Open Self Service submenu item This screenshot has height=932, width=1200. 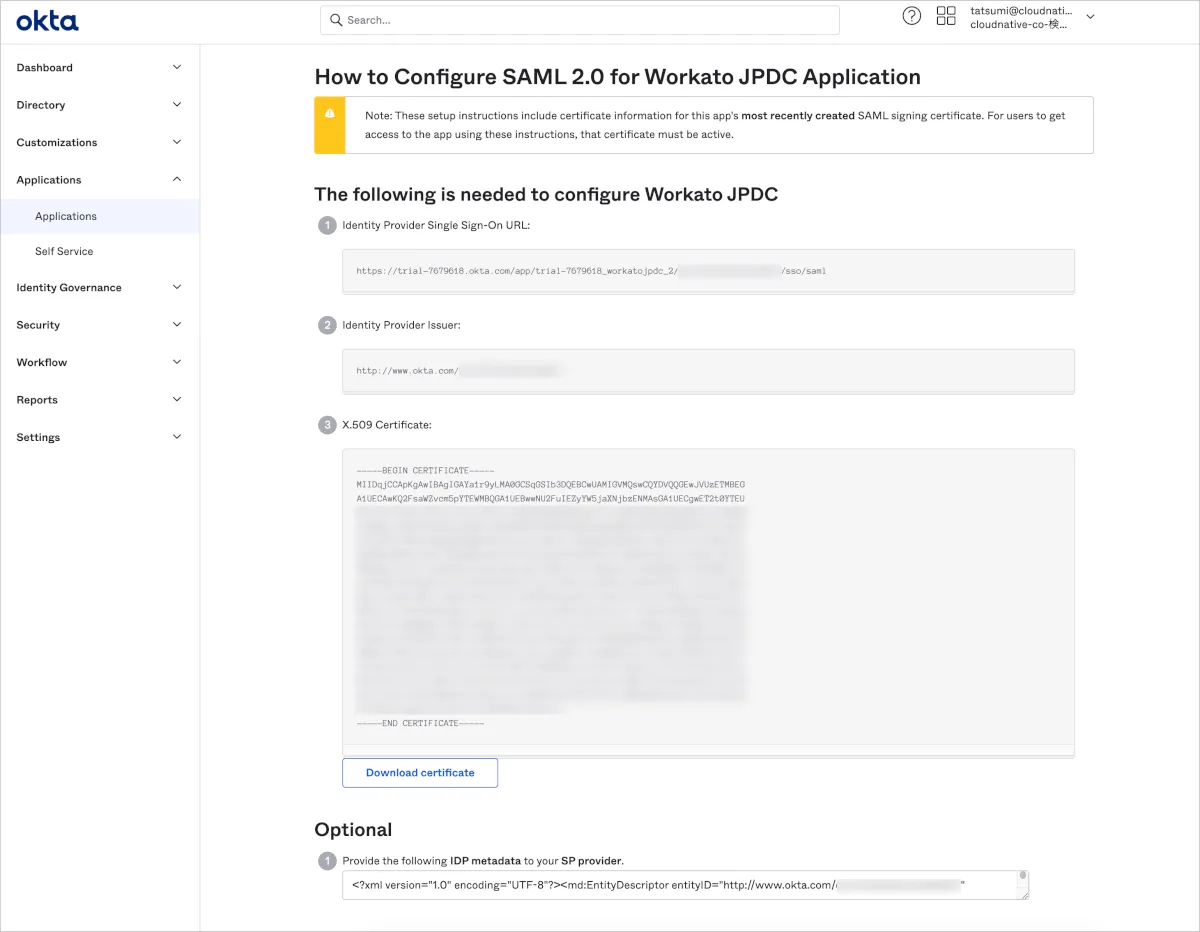point(64,252)
